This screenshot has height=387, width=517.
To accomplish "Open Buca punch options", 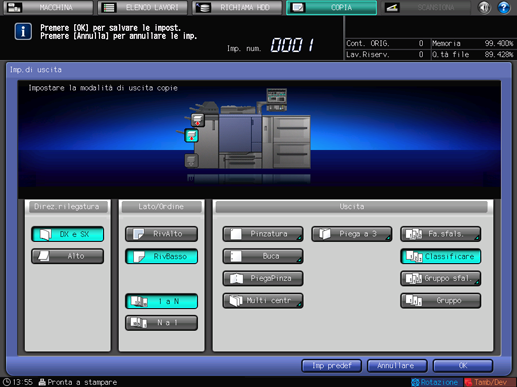I will (263, 256).
